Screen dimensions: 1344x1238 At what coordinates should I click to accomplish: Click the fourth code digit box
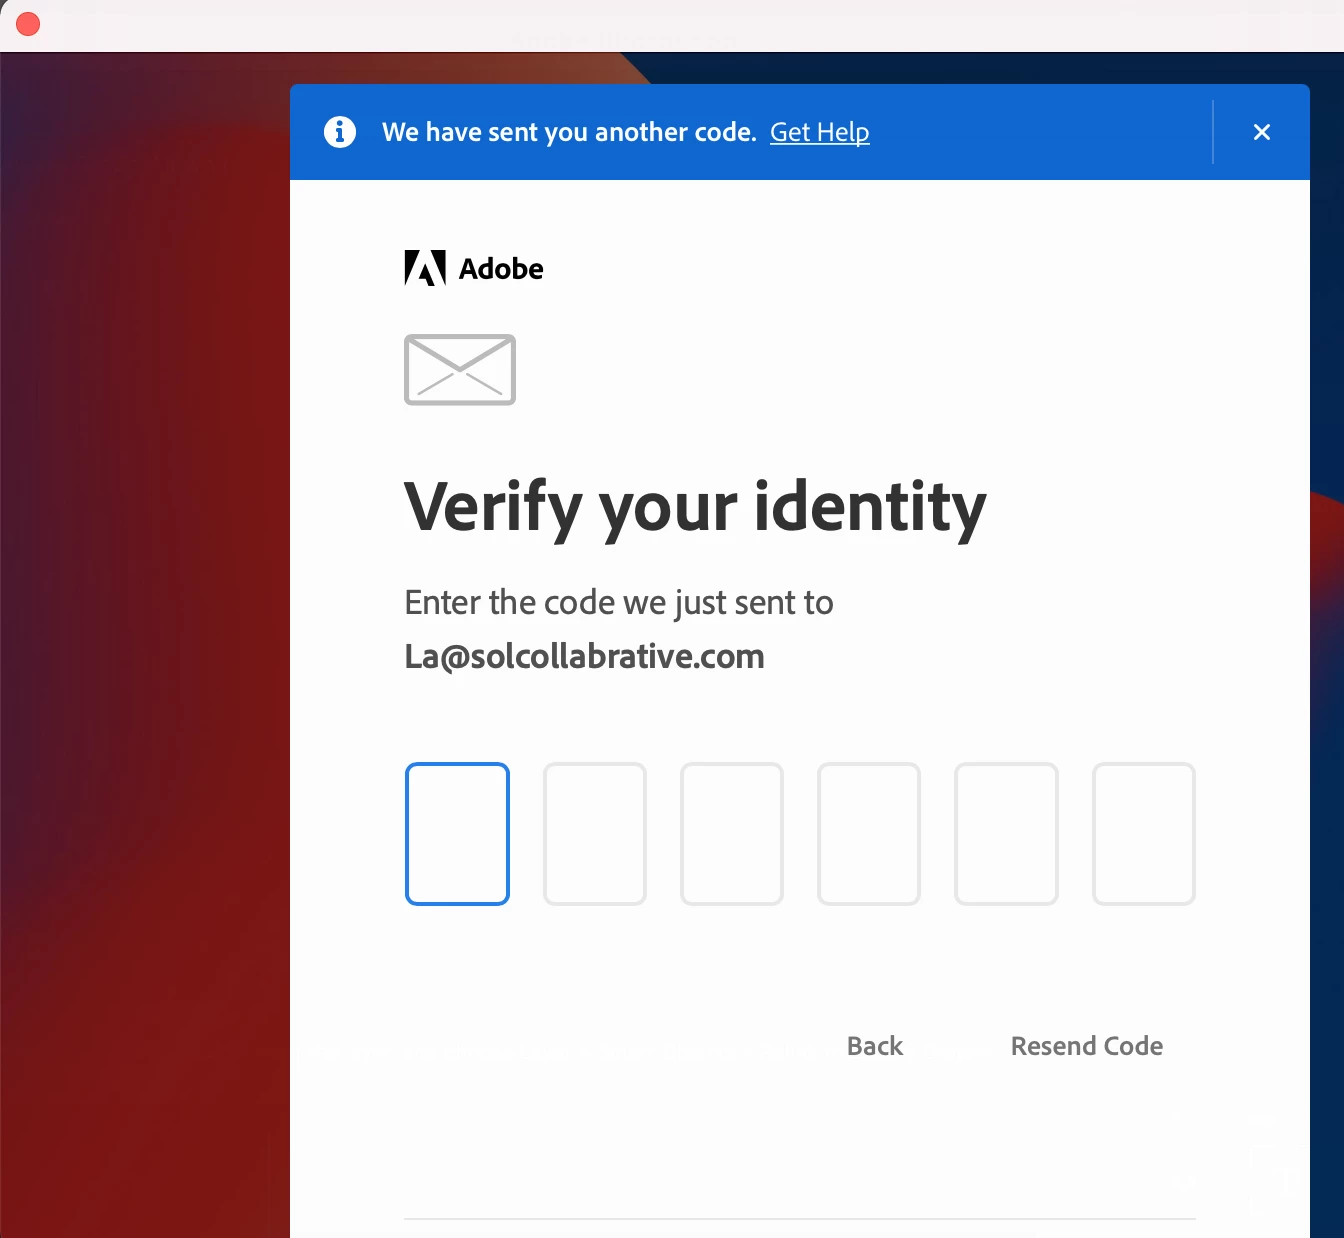coord(869,834)
